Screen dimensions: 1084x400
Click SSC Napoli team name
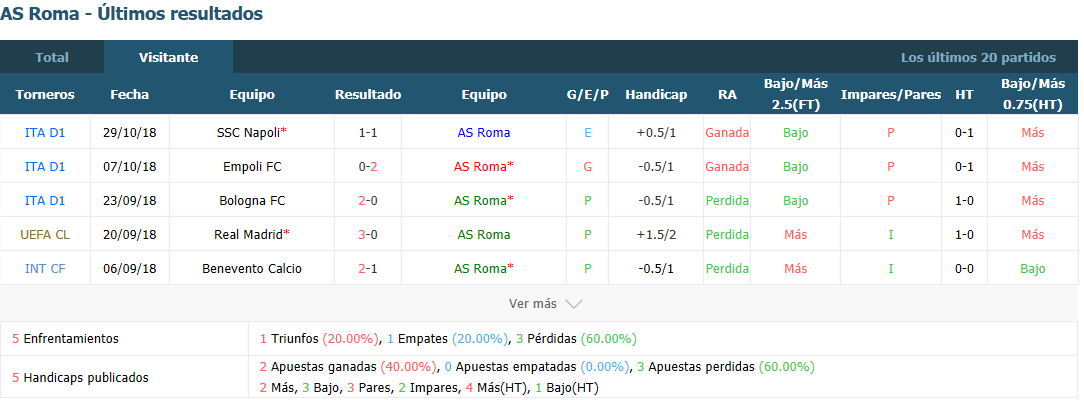249,133
